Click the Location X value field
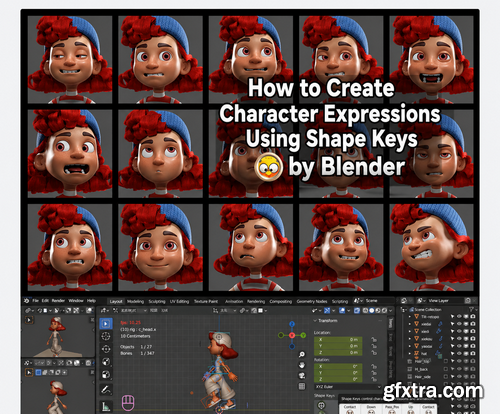The width and height of the screenshot is (500, 414). pos(338,340)
